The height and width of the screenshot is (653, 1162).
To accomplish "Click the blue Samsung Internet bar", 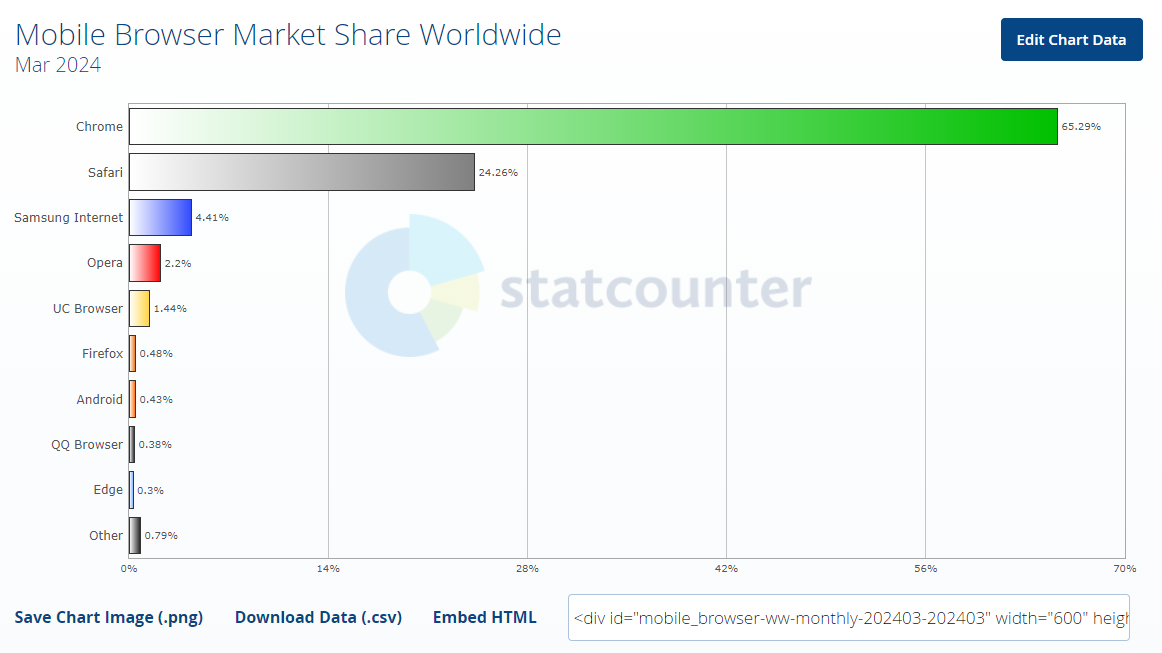I will coord(160,217).
